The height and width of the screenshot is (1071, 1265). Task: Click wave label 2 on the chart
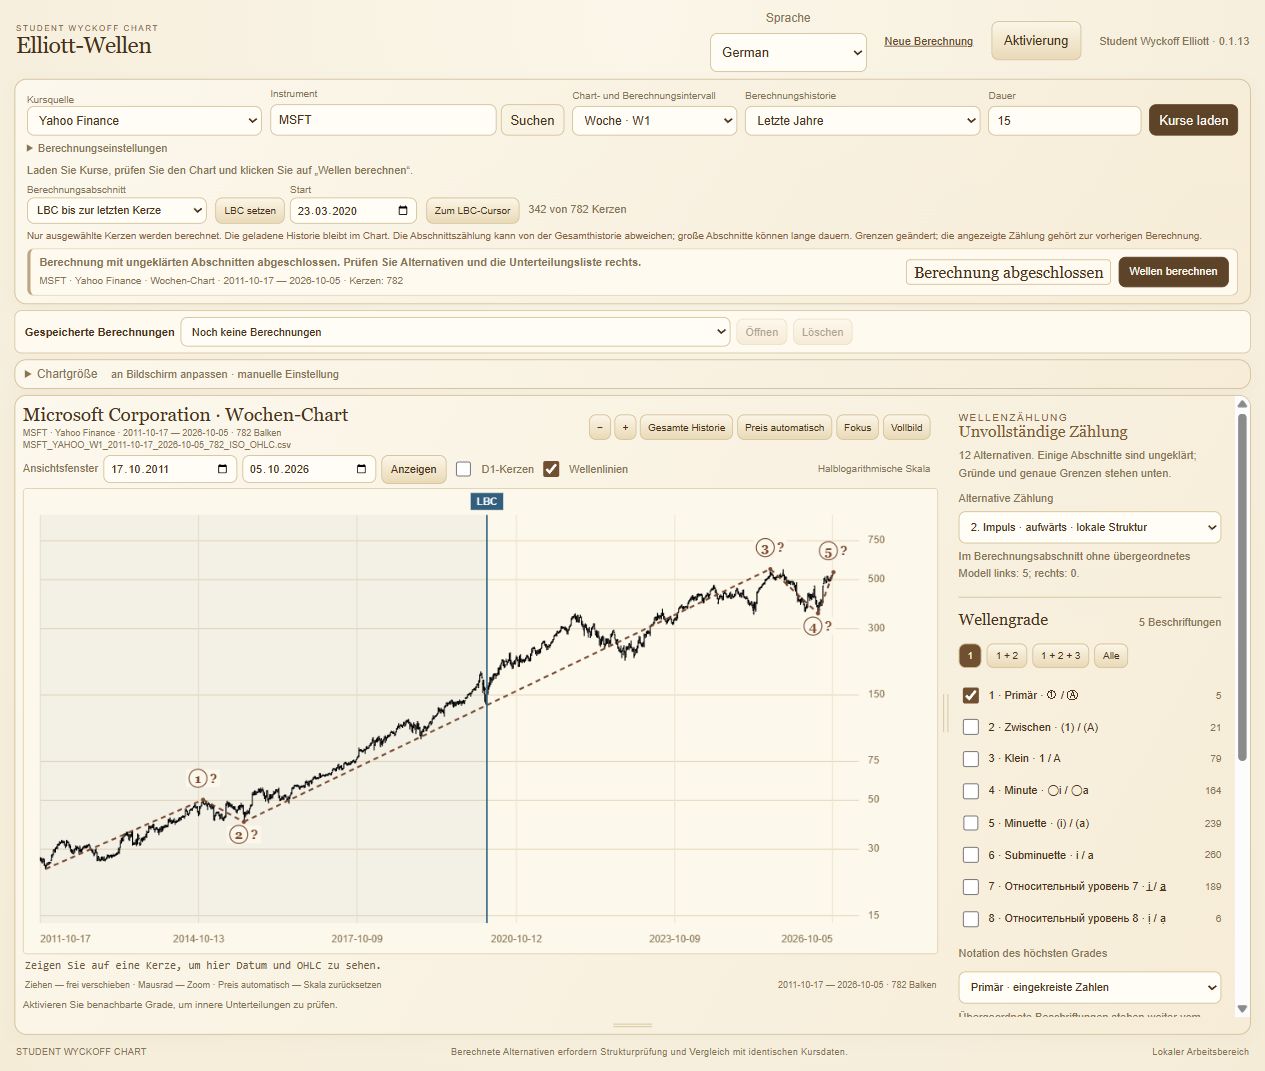pos(239,834)
